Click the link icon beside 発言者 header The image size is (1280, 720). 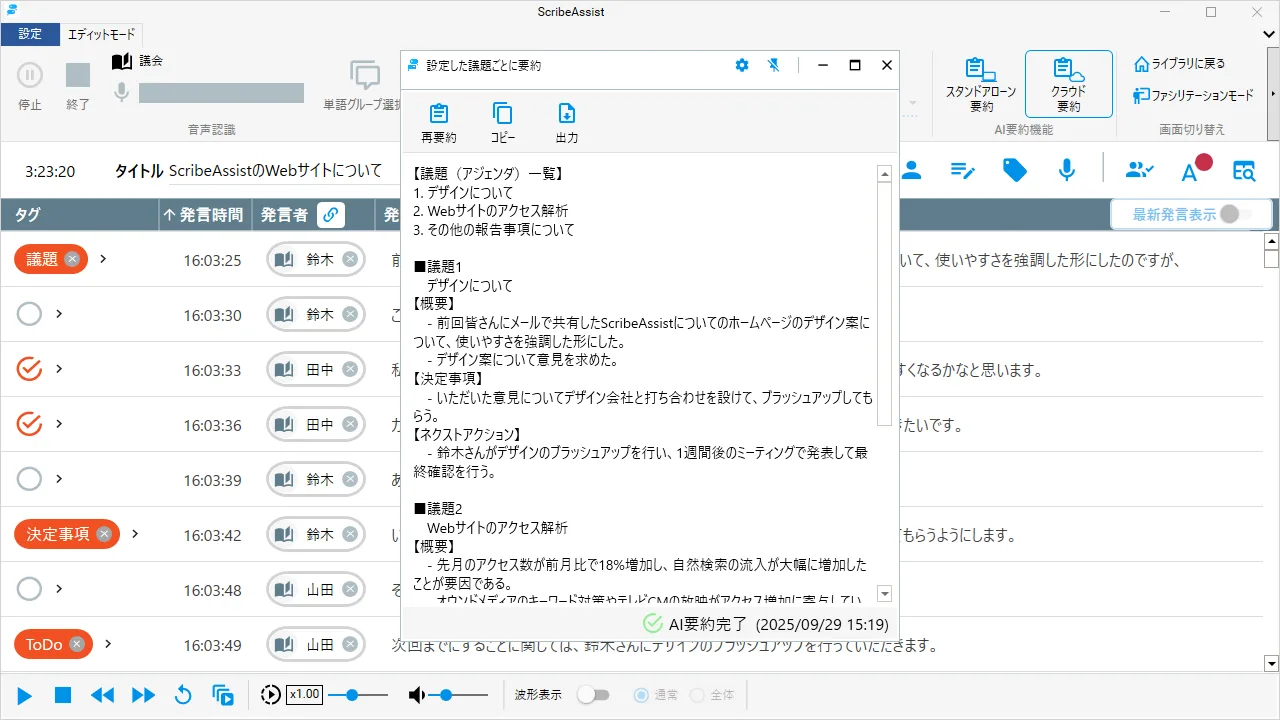(331, 214)
